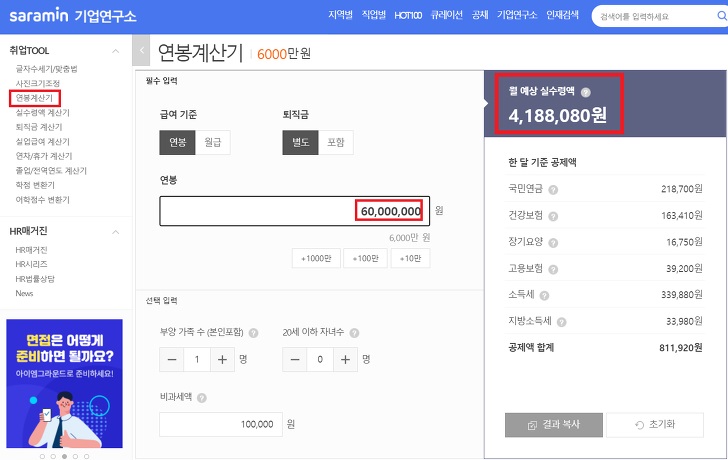Open 인재검색 in top navigation
728x460 pixels.
coord(562,15)
